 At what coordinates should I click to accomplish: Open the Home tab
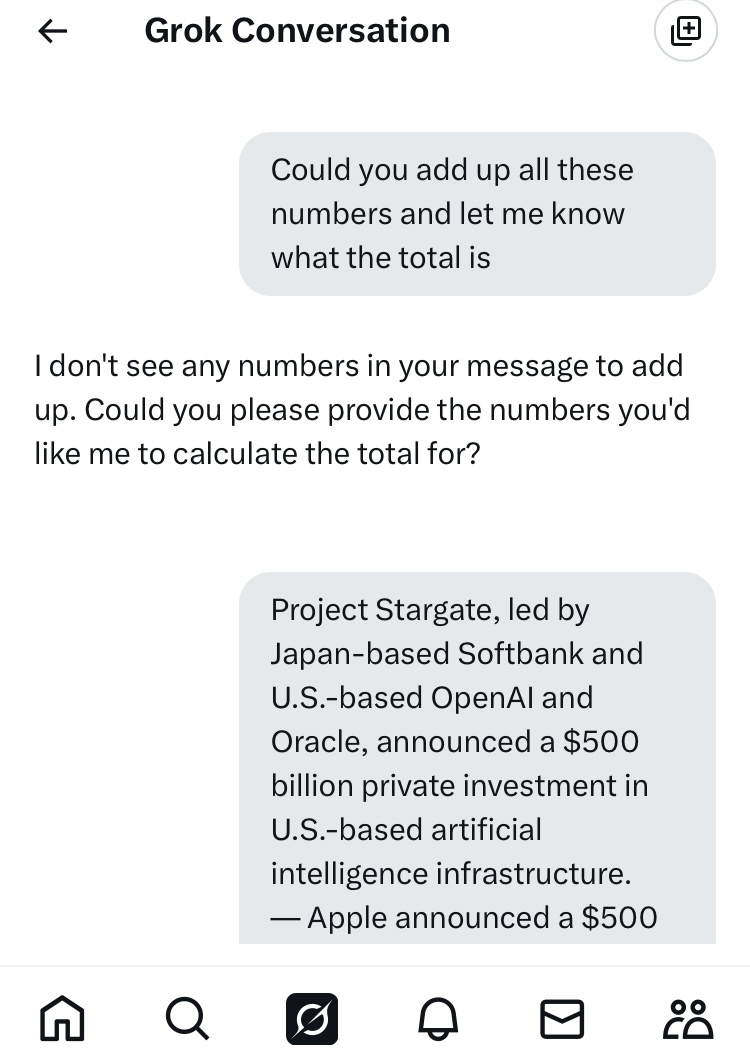click(x=62, y=1018)
